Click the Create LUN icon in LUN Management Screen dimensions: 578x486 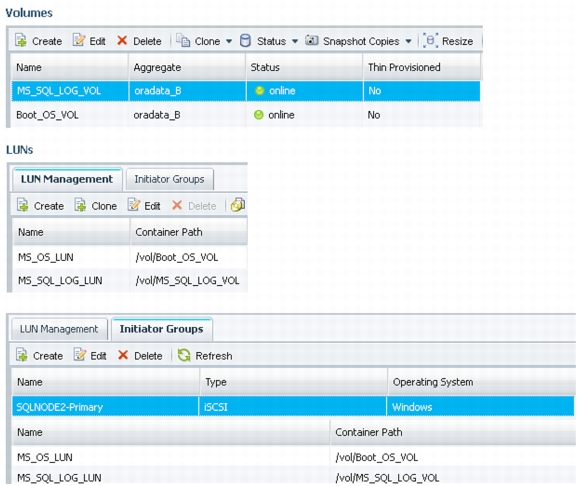tap(23, 205)
